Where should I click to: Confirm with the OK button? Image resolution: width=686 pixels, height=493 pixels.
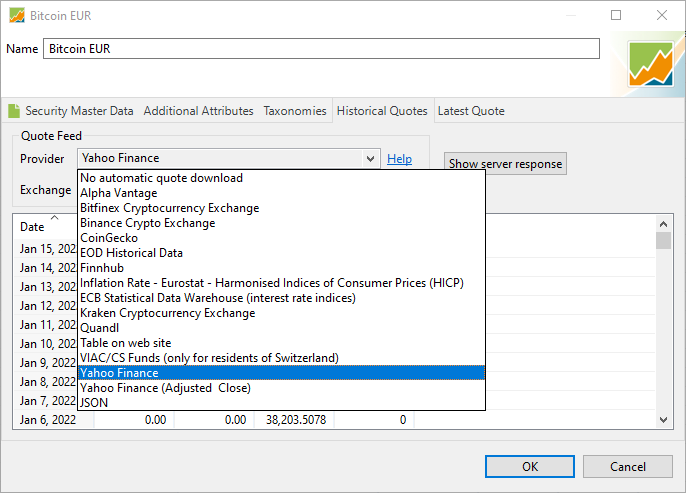click(530, 466)
